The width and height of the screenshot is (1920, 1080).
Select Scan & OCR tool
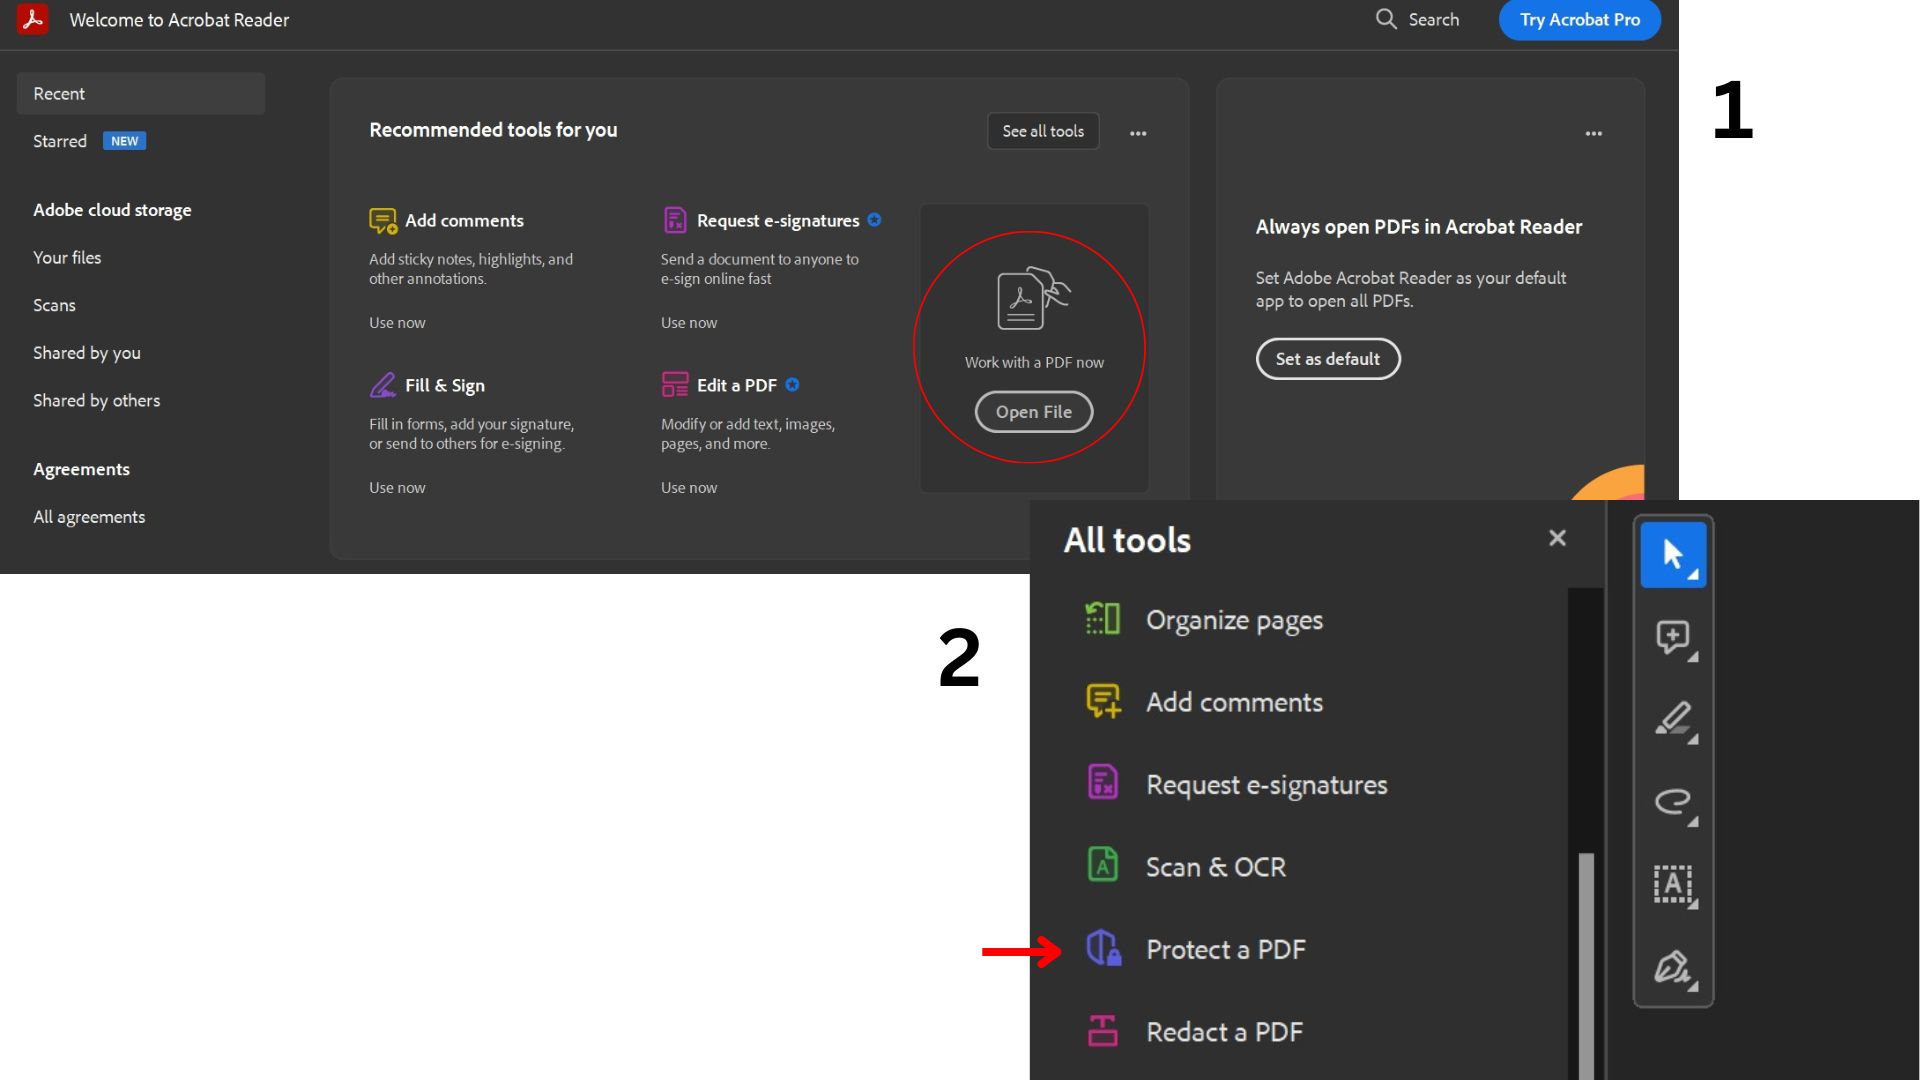(x=1215, y=867)
